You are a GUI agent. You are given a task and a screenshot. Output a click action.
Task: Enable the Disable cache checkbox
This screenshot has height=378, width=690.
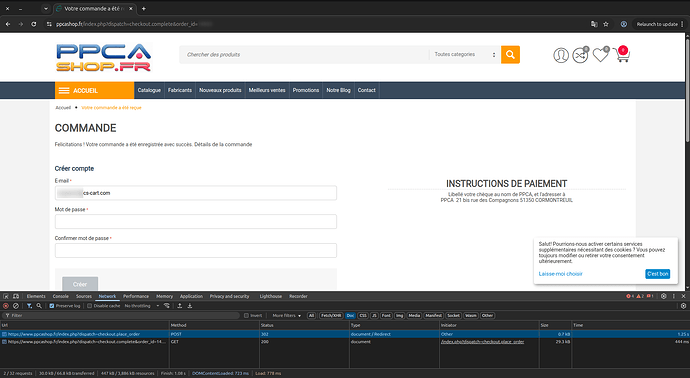click(x=89, y=306)
